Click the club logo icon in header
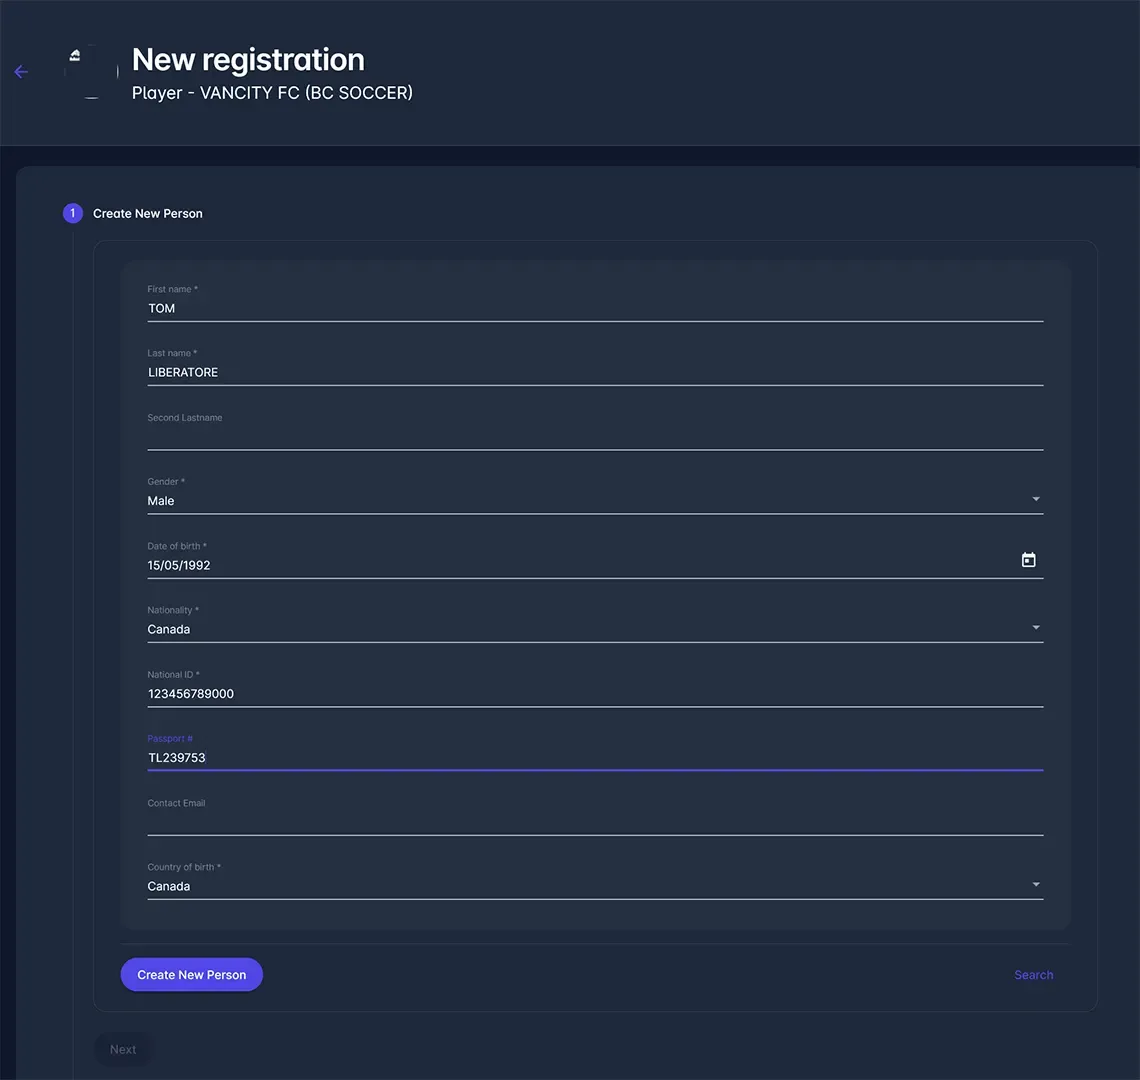The image size is (1140, 1080). click(91, 72)
